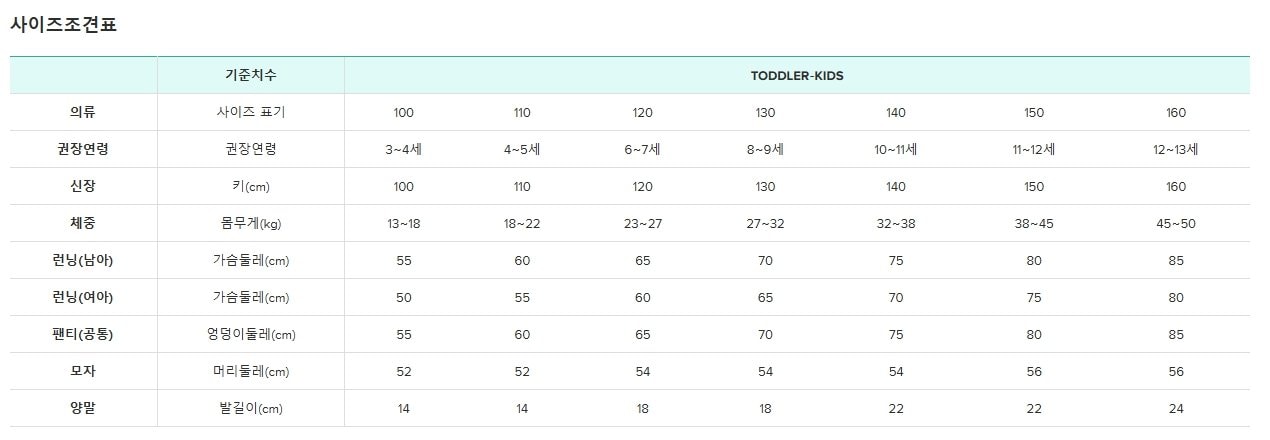This screenshot has width=1270, height=440.
Task: Click the 기준치수 header cell
Action: (251, 76)
